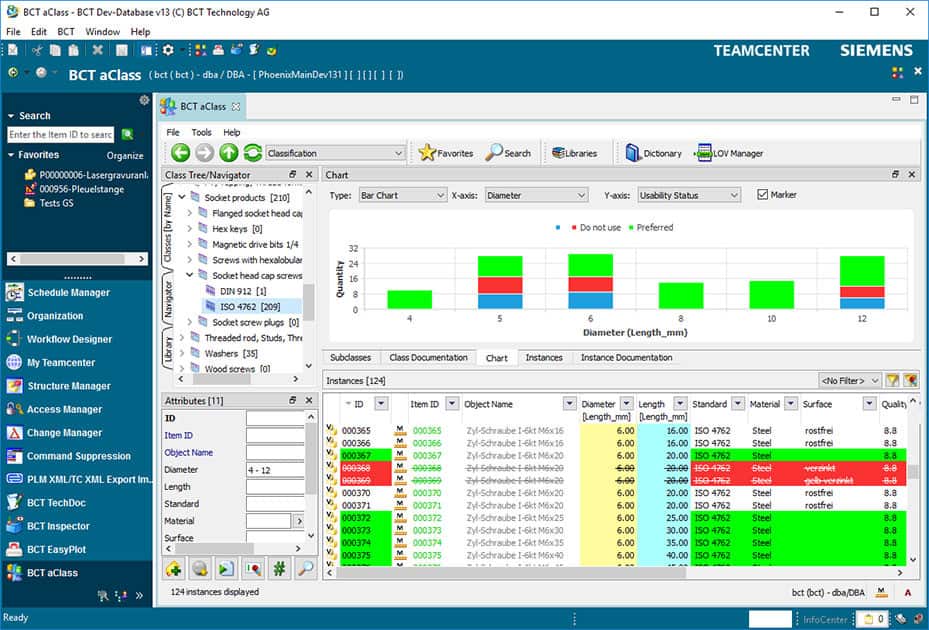Open the Classification dropdown

(x=335, y=153)
